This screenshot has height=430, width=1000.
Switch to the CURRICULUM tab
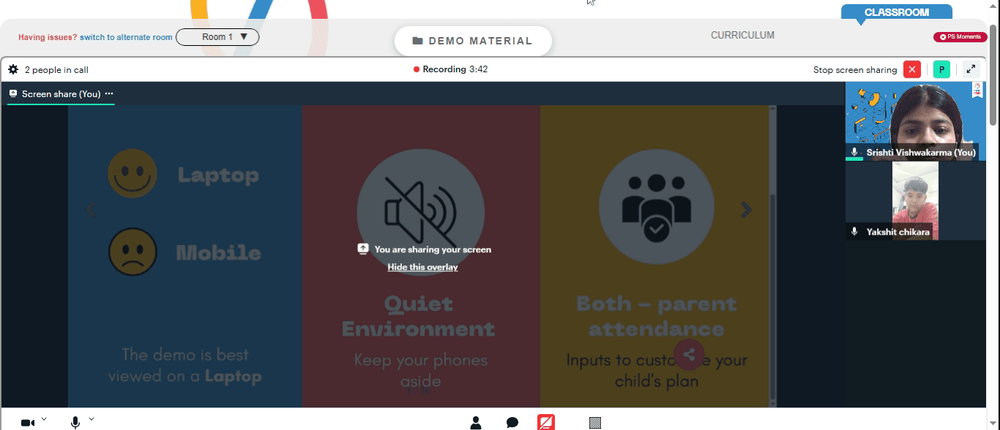(x=742, y=35)
